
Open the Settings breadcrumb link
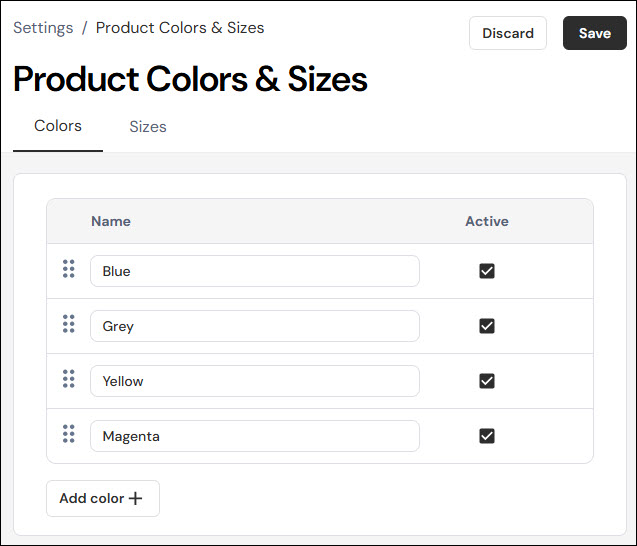[43, 28]
